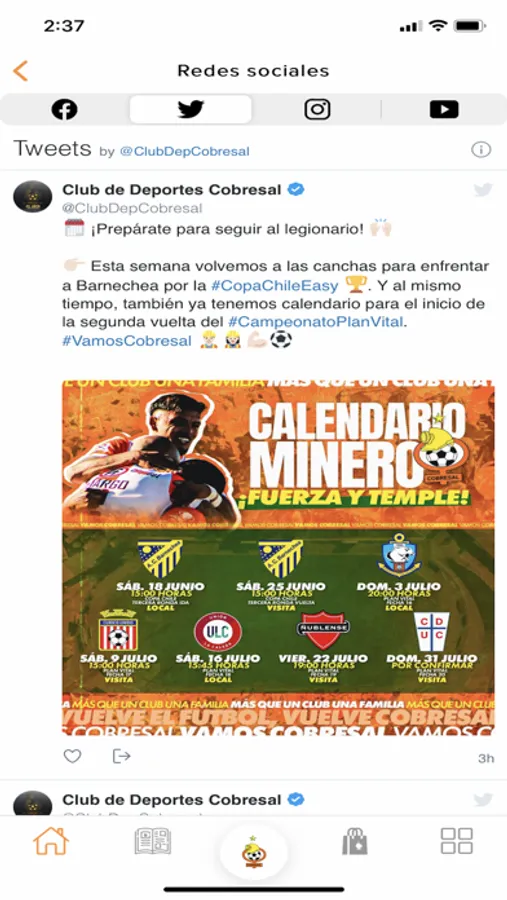
Task: Open Club de Deportes Cobresal profile avatar
Action: [x=33, y=197]
